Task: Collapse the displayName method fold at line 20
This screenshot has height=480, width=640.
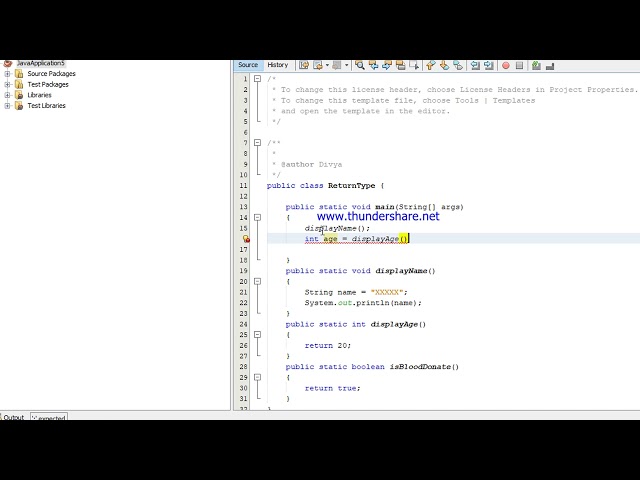Action: pyautogui.click(x=257, y=281)
